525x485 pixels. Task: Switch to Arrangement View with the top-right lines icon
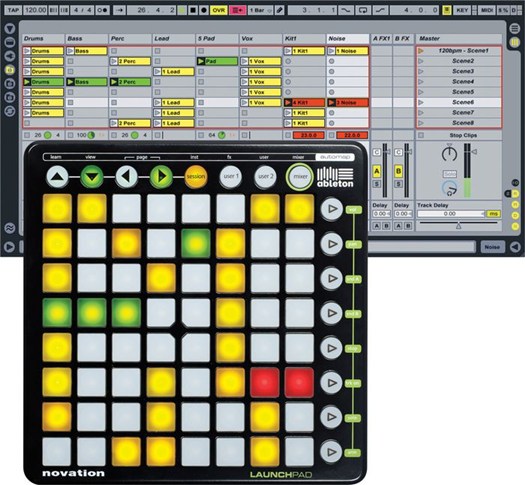(514, 28)
